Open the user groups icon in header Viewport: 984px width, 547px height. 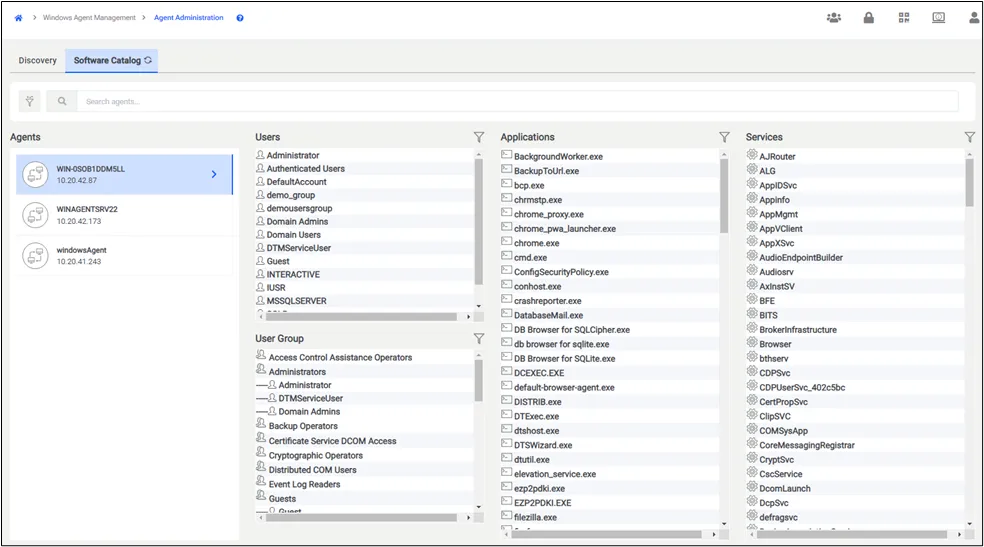coord(833,18)
